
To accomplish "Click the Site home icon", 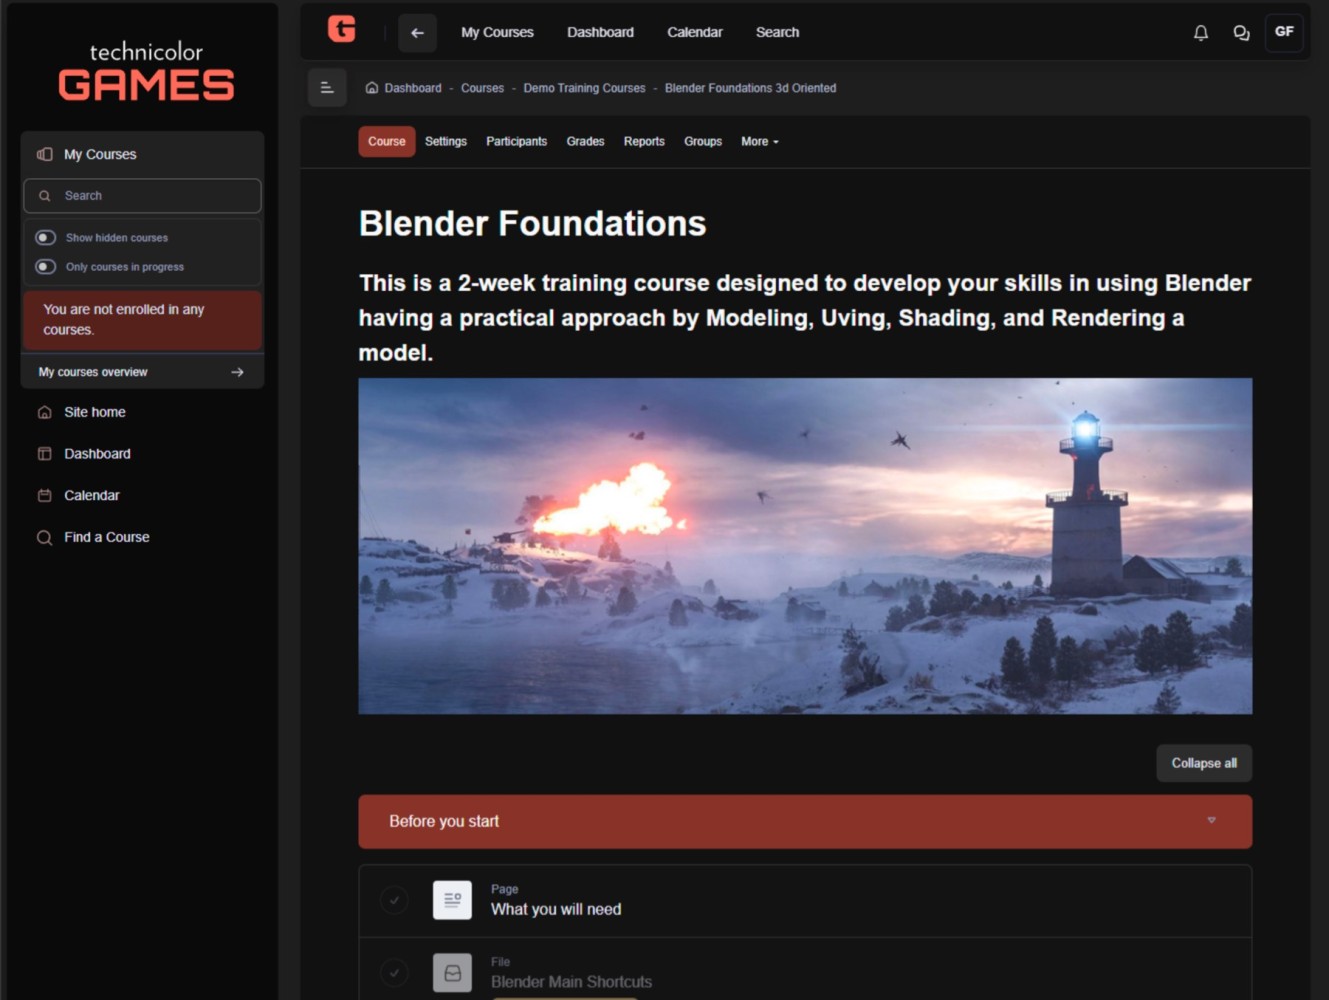I will pos(44,412).
